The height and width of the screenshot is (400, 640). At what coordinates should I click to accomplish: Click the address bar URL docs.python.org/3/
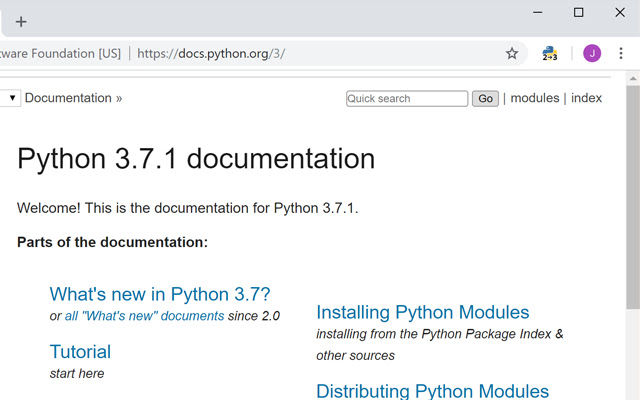pyautogui.click(x=211, y=53)
